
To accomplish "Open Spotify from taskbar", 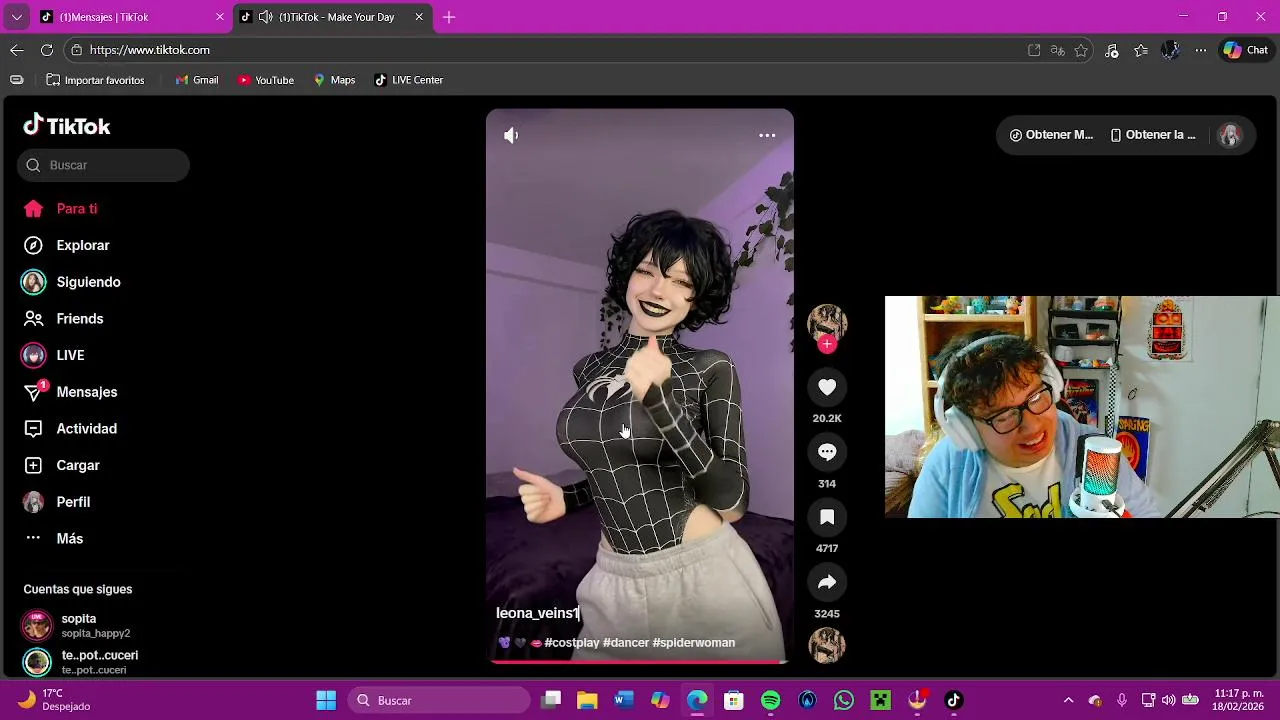I will 771,700.
